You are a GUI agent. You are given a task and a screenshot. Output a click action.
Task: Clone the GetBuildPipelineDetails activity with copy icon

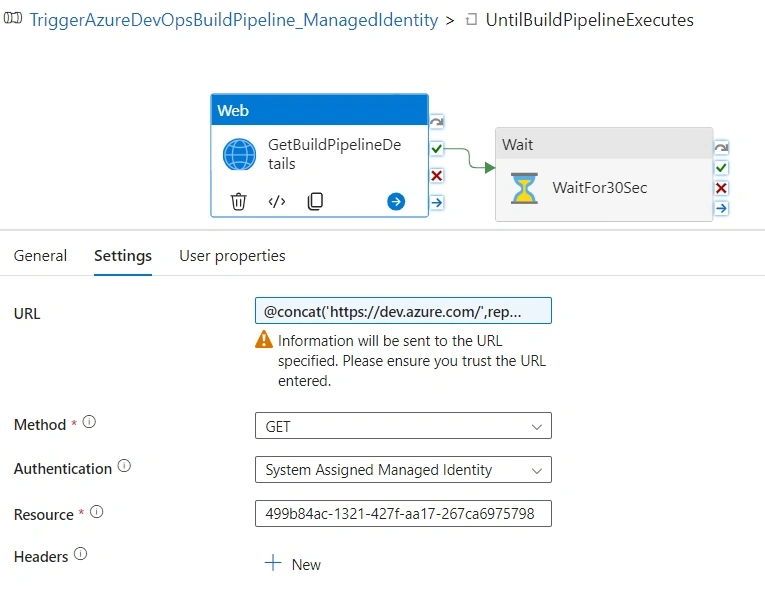point(315,201)
